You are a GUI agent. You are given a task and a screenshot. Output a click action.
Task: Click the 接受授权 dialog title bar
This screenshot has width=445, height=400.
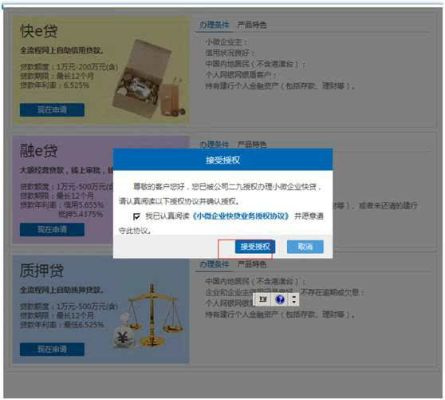223,160
